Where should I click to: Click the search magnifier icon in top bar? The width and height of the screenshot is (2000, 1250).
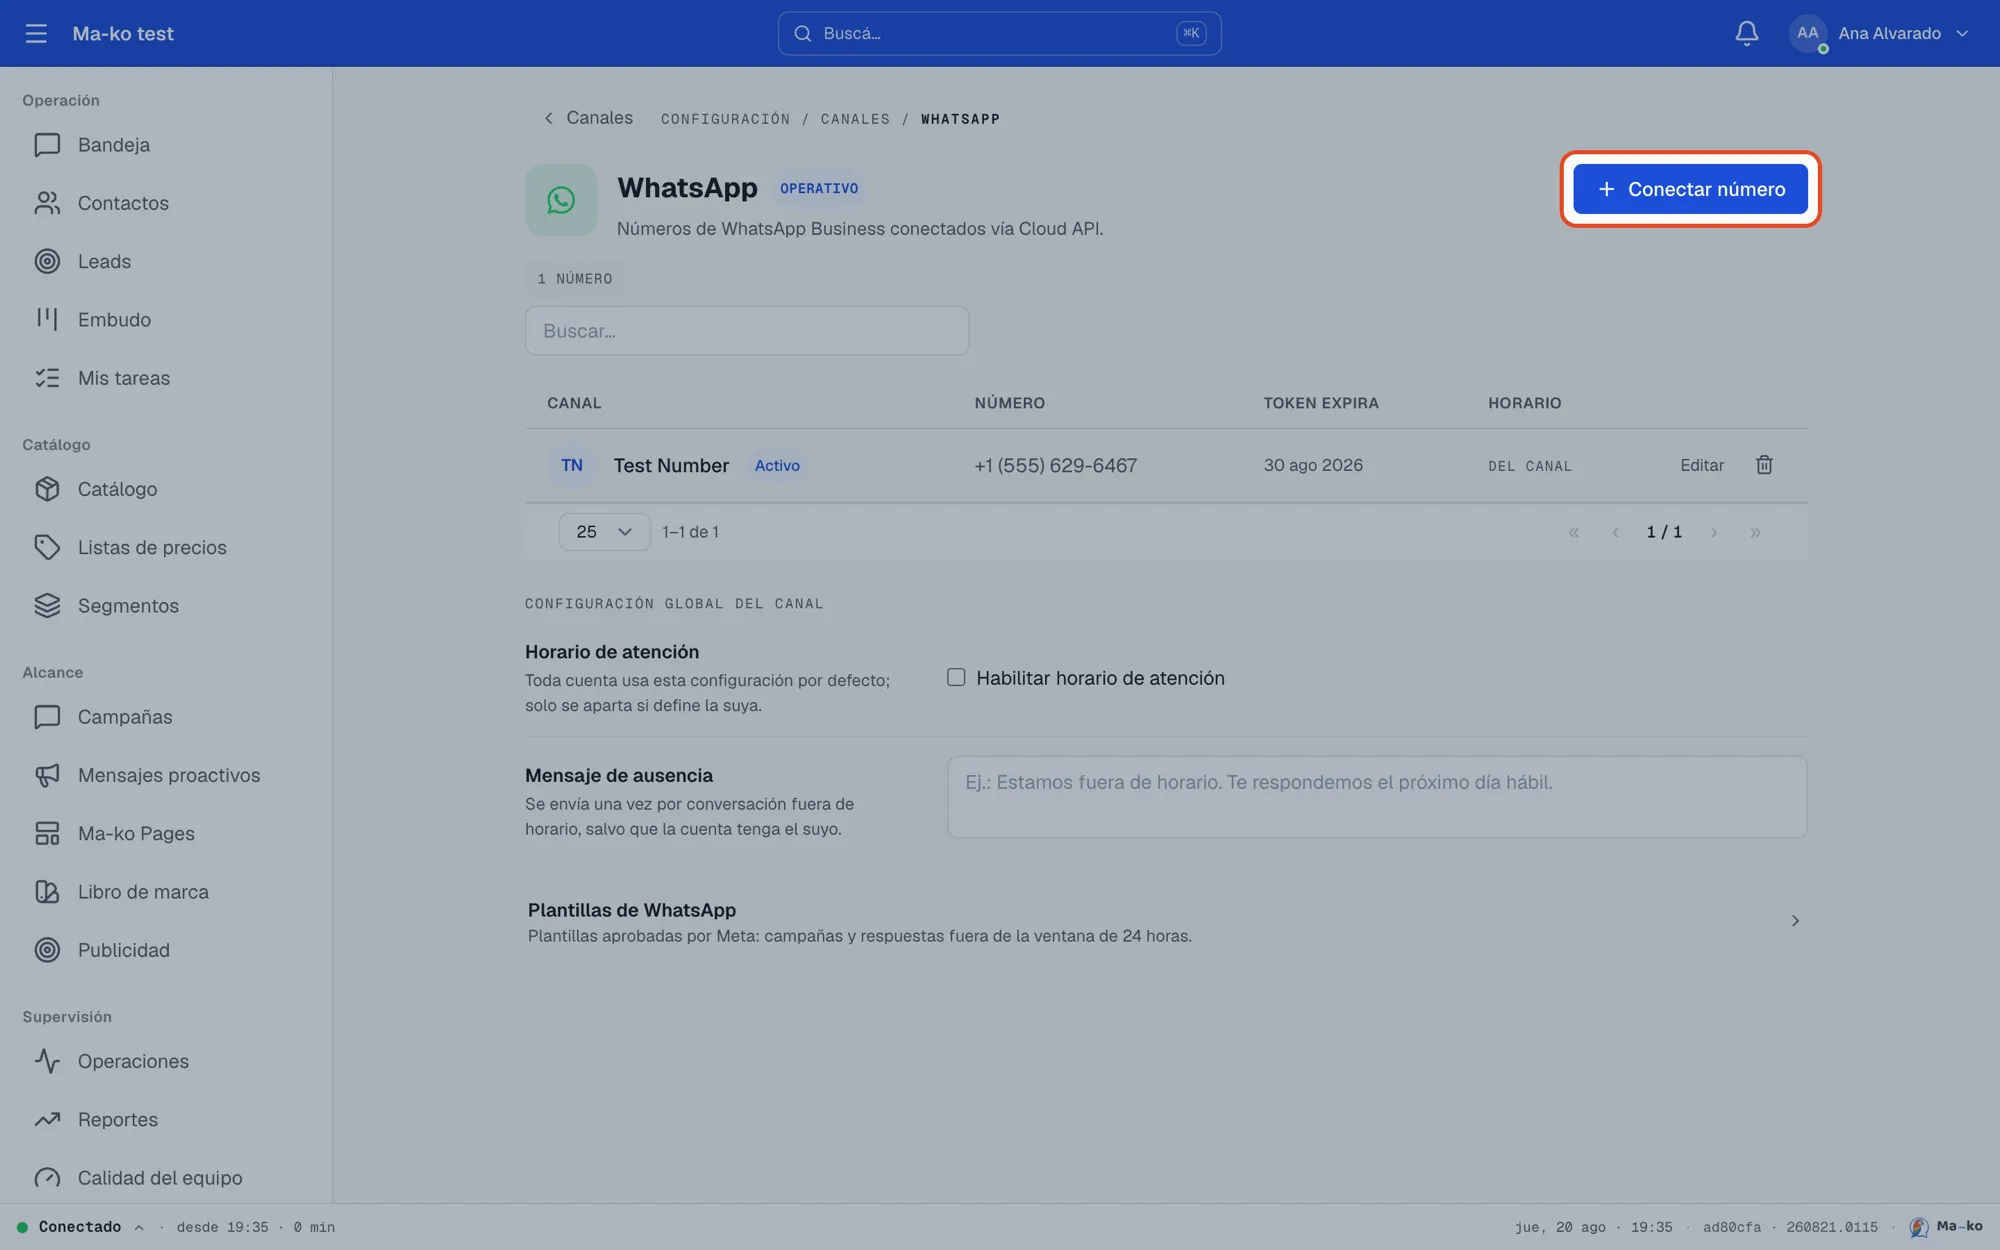(x=802, y=33)
